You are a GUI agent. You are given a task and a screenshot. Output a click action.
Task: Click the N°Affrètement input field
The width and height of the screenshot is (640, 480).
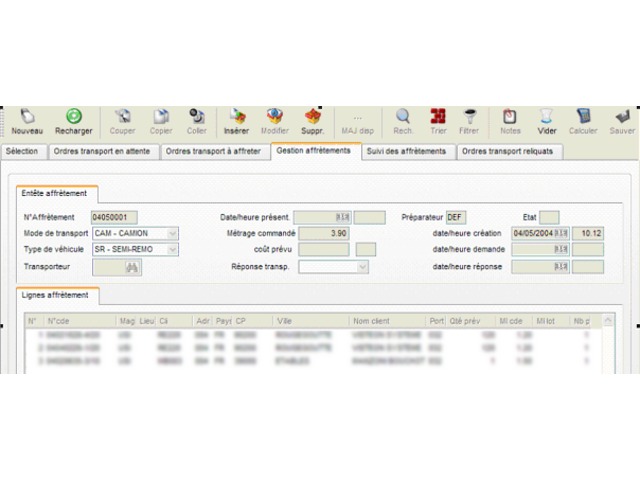[114, 217]
